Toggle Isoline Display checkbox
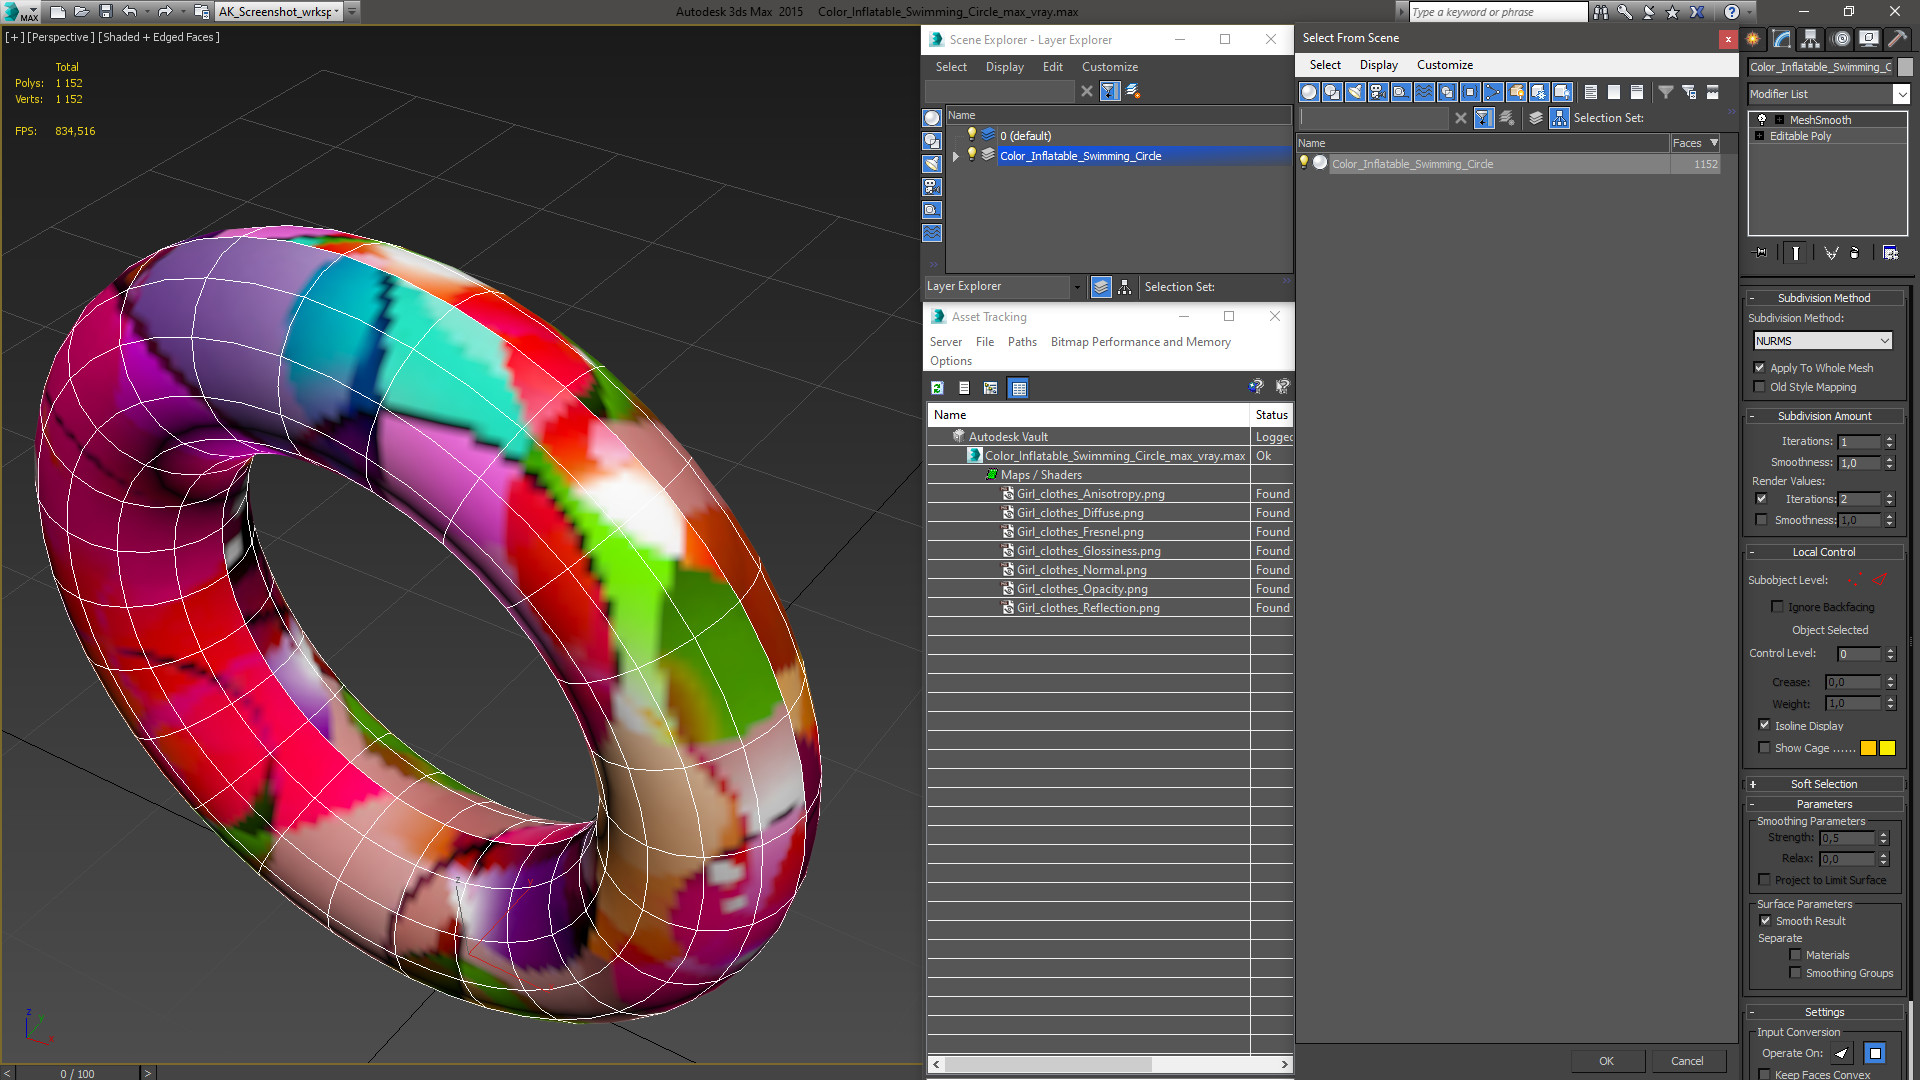The image size is (1920, 1080). tap(1764, 726)
